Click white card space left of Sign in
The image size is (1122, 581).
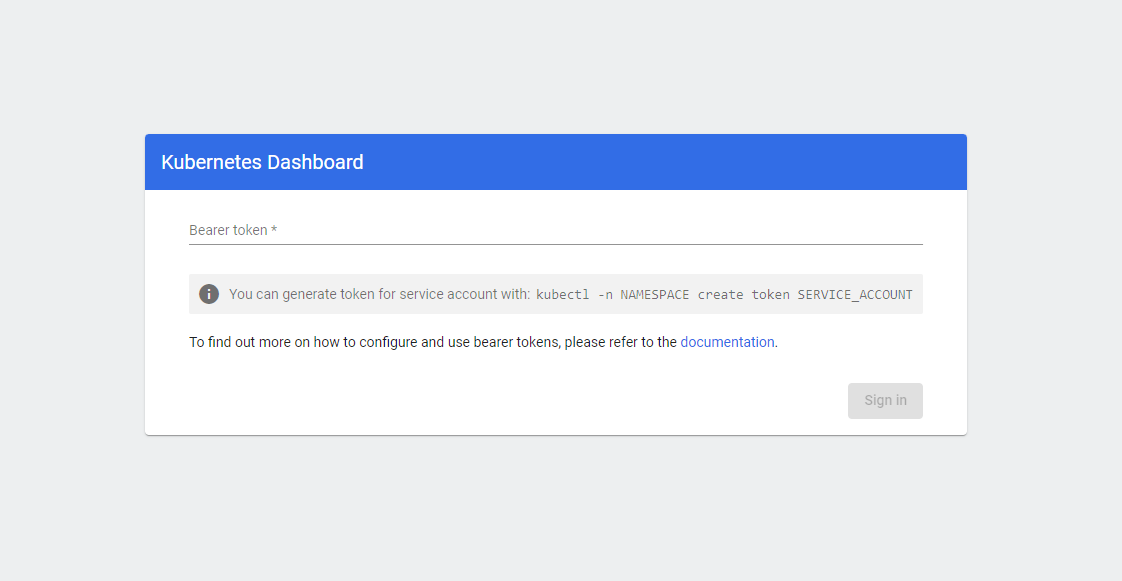click(500, 401)
